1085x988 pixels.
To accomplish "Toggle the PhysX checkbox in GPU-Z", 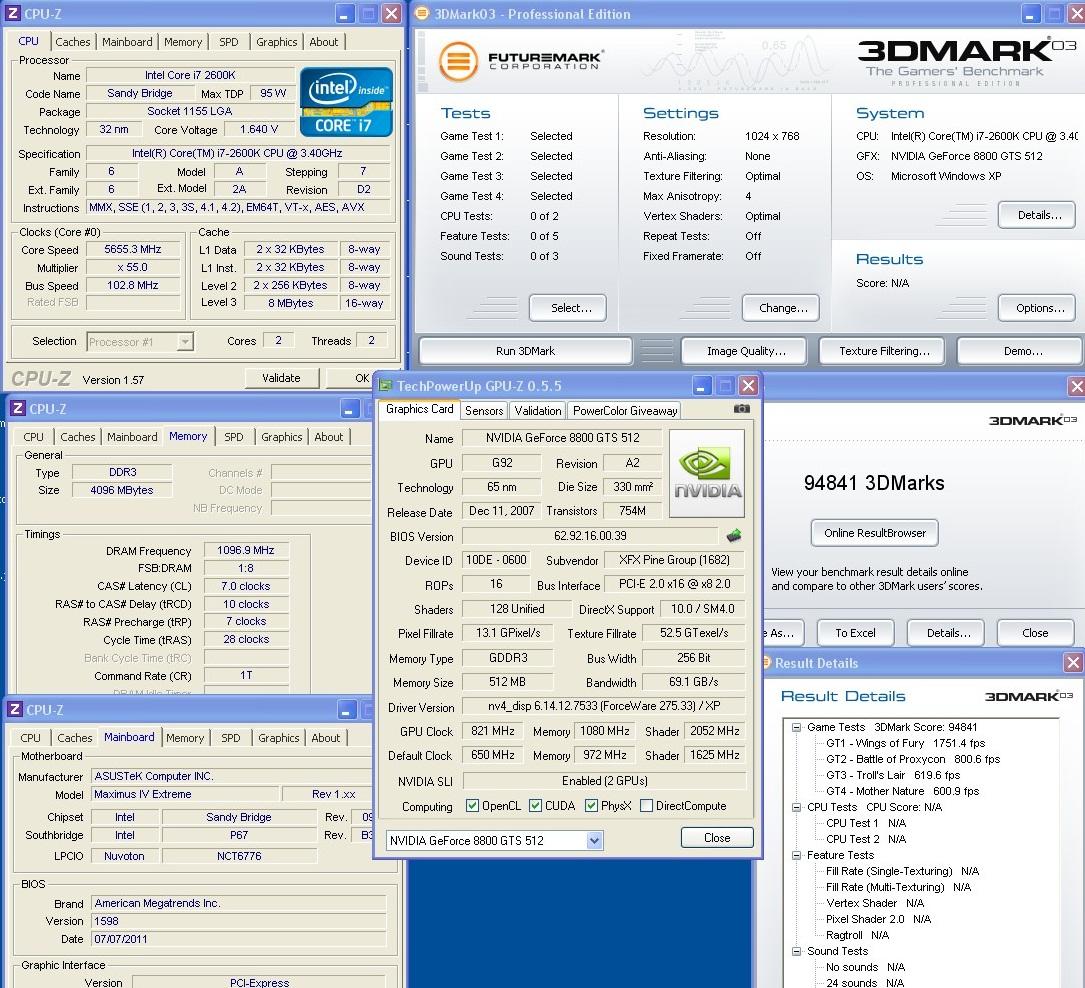I will click(x=591, y=805).
